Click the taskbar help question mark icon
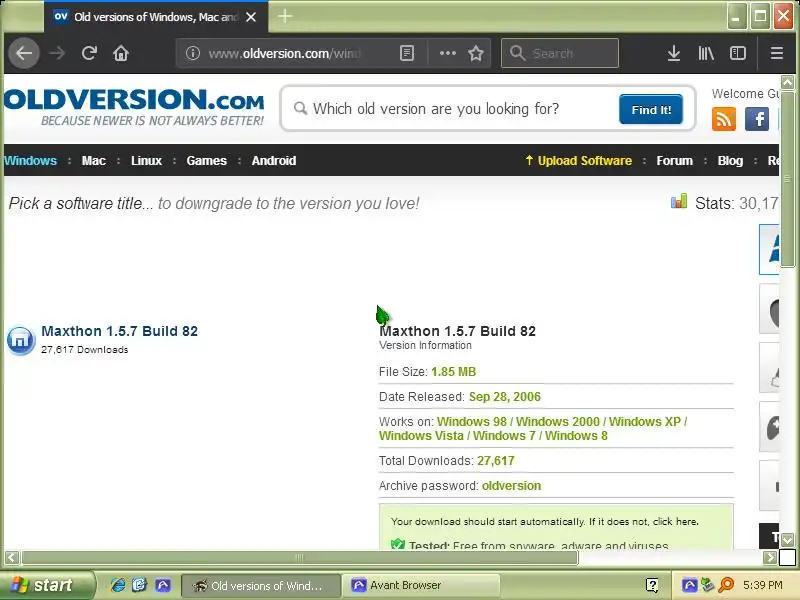Screen dimensions: 800x600 (x=652, y=585)
